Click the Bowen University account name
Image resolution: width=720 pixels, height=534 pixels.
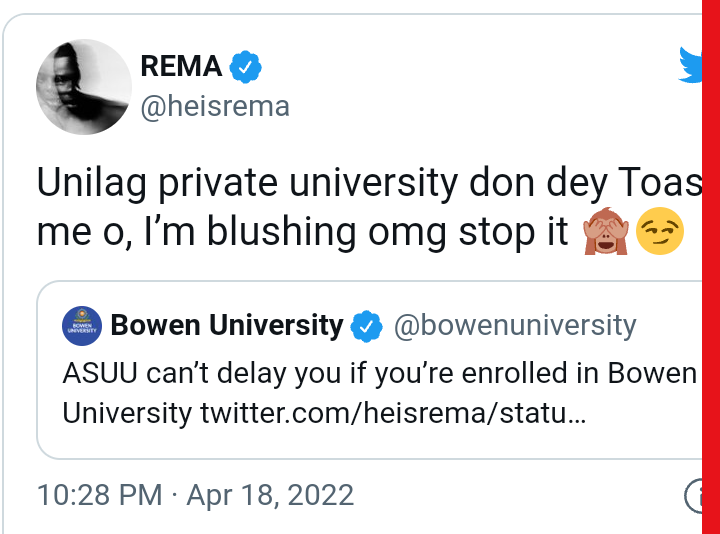(227, 325)
